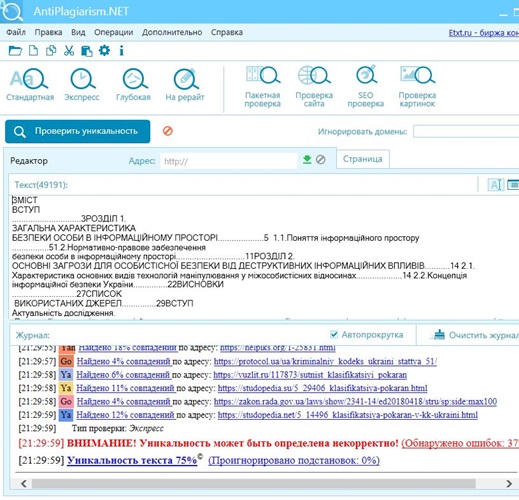Open the Справка menu
The width and height of the screenshot is (519, 500).
coord(227,32)
